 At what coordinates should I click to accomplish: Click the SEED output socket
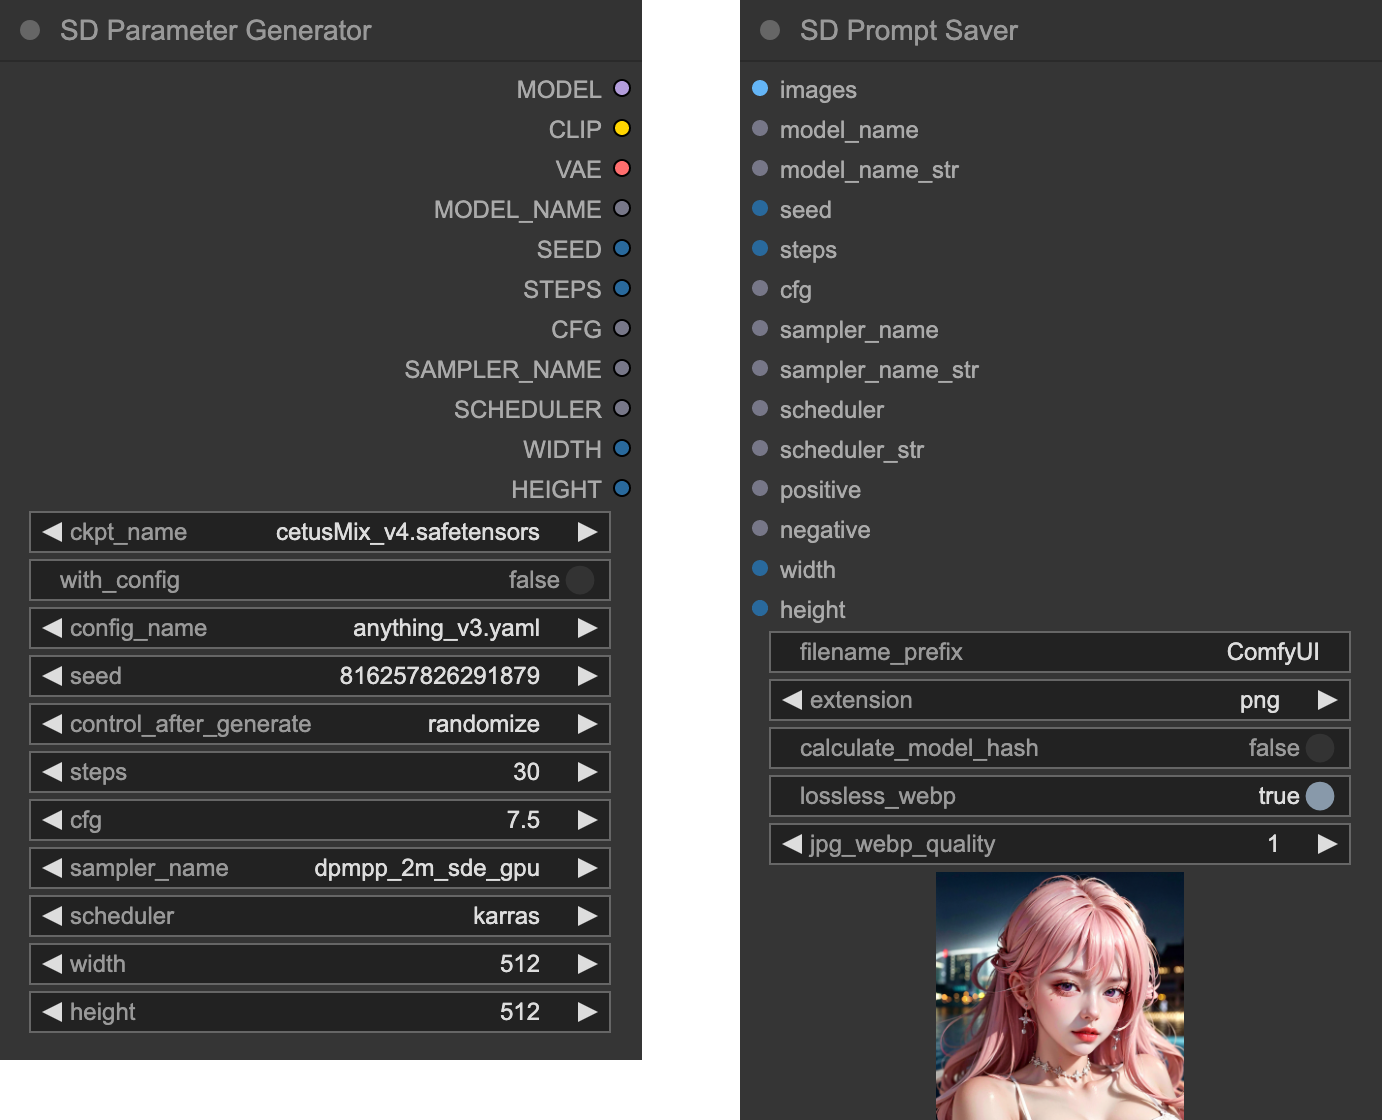click(x=622, y=248)
